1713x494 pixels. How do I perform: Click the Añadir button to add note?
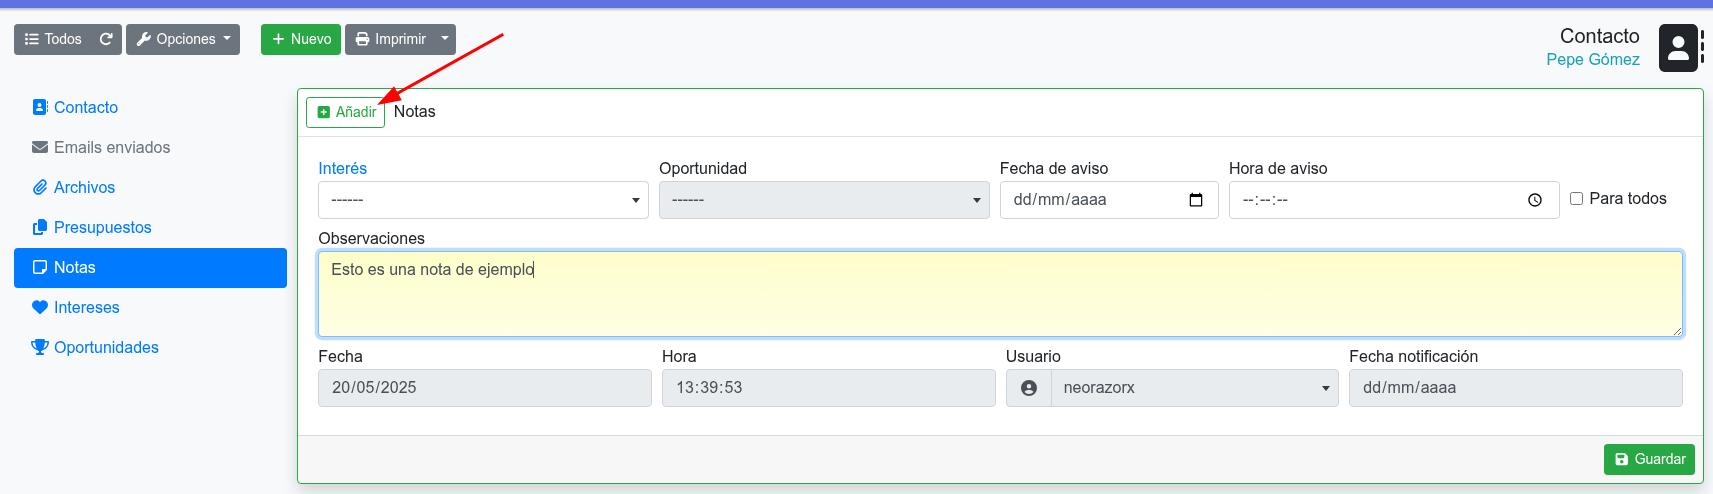(346, 112)
